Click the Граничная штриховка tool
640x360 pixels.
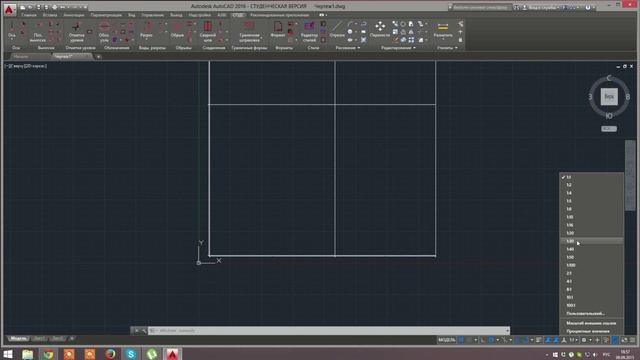pyautogui.click(x=249, y=32)
